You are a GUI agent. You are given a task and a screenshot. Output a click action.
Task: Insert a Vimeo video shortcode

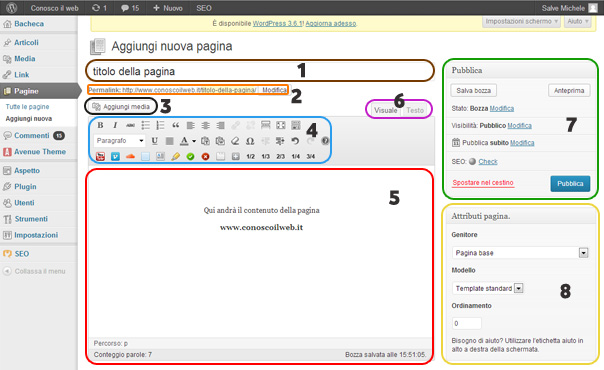115,156
